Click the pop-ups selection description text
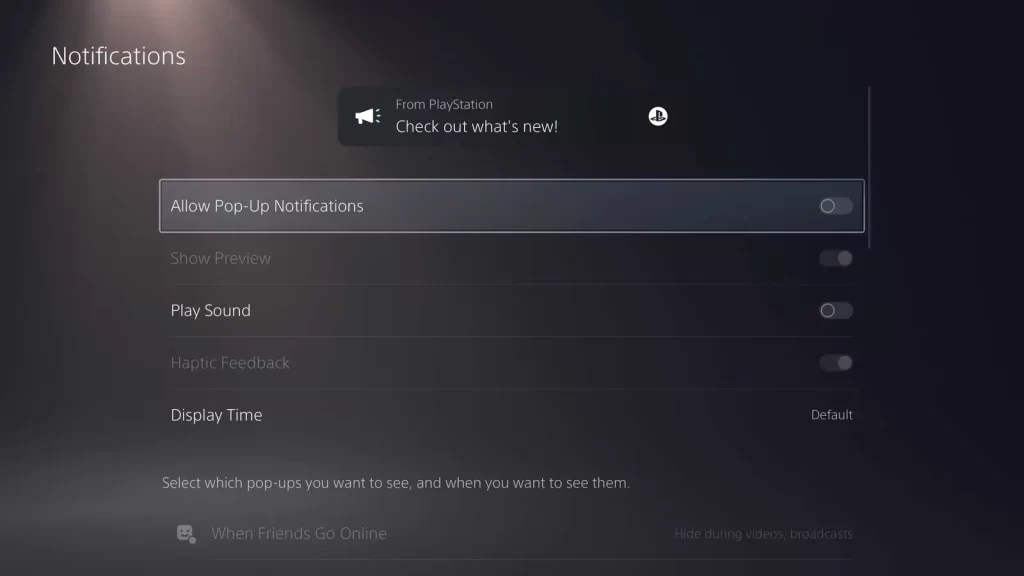The height and width of the screenshot is (576, 1024). click(396, 483)
